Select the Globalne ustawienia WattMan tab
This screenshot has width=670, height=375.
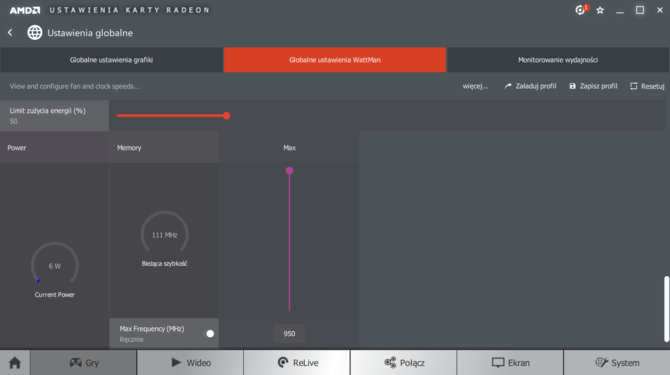click(x=335, y=60)
